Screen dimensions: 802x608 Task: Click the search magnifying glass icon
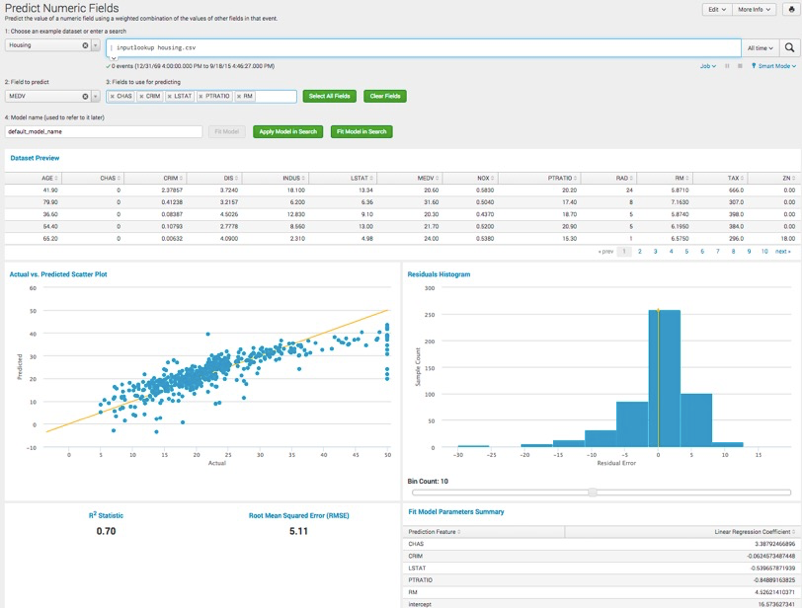click(789, 47)
